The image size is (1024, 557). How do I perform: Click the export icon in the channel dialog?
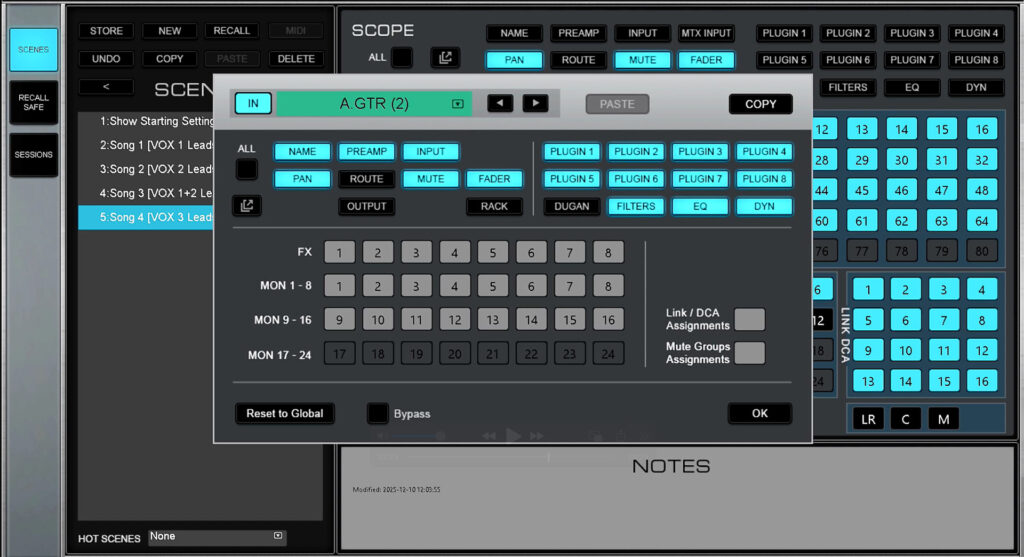click(247, 206)
